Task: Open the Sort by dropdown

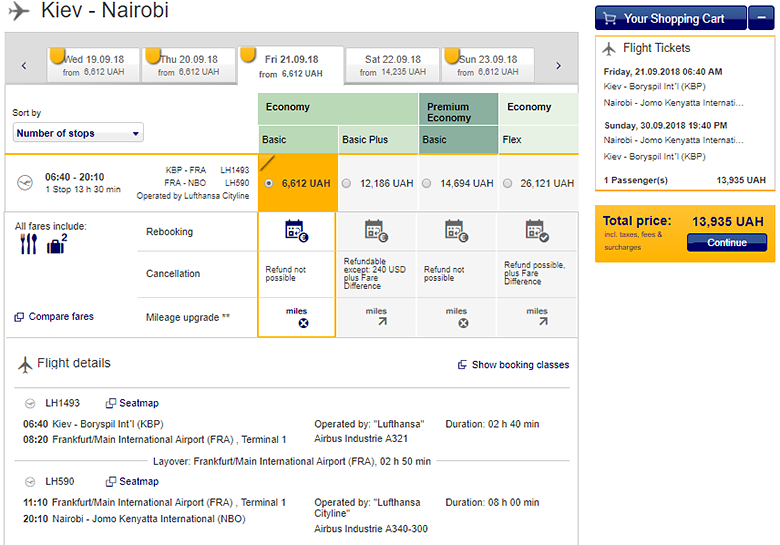Action: tap(78, 133)
